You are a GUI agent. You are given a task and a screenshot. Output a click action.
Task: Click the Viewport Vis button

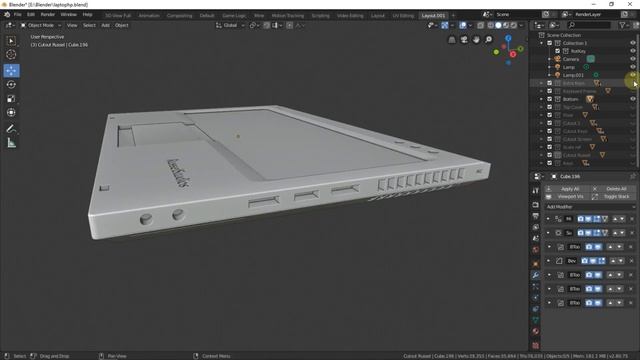click(567, 197)
